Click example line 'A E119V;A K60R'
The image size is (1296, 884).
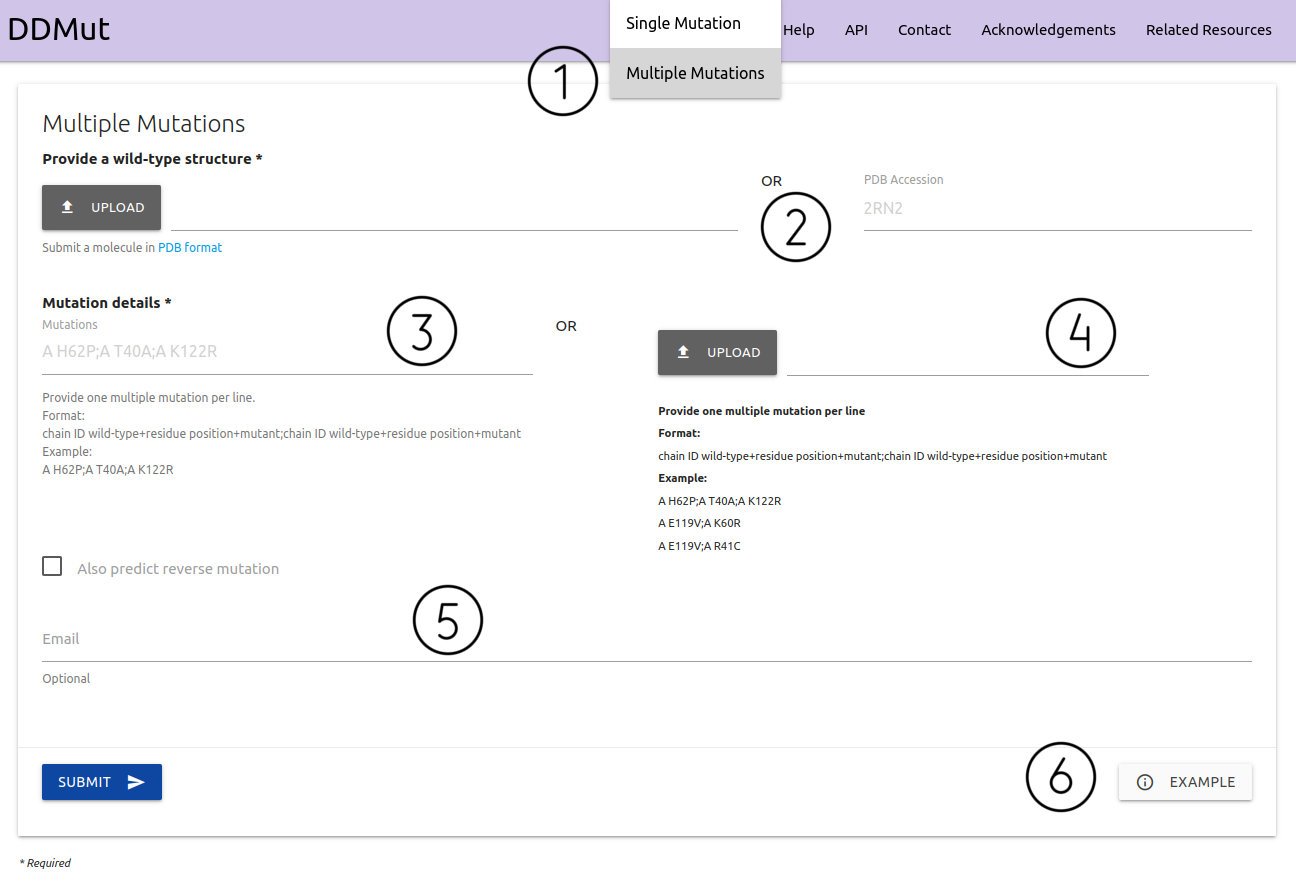pos(699,523)
